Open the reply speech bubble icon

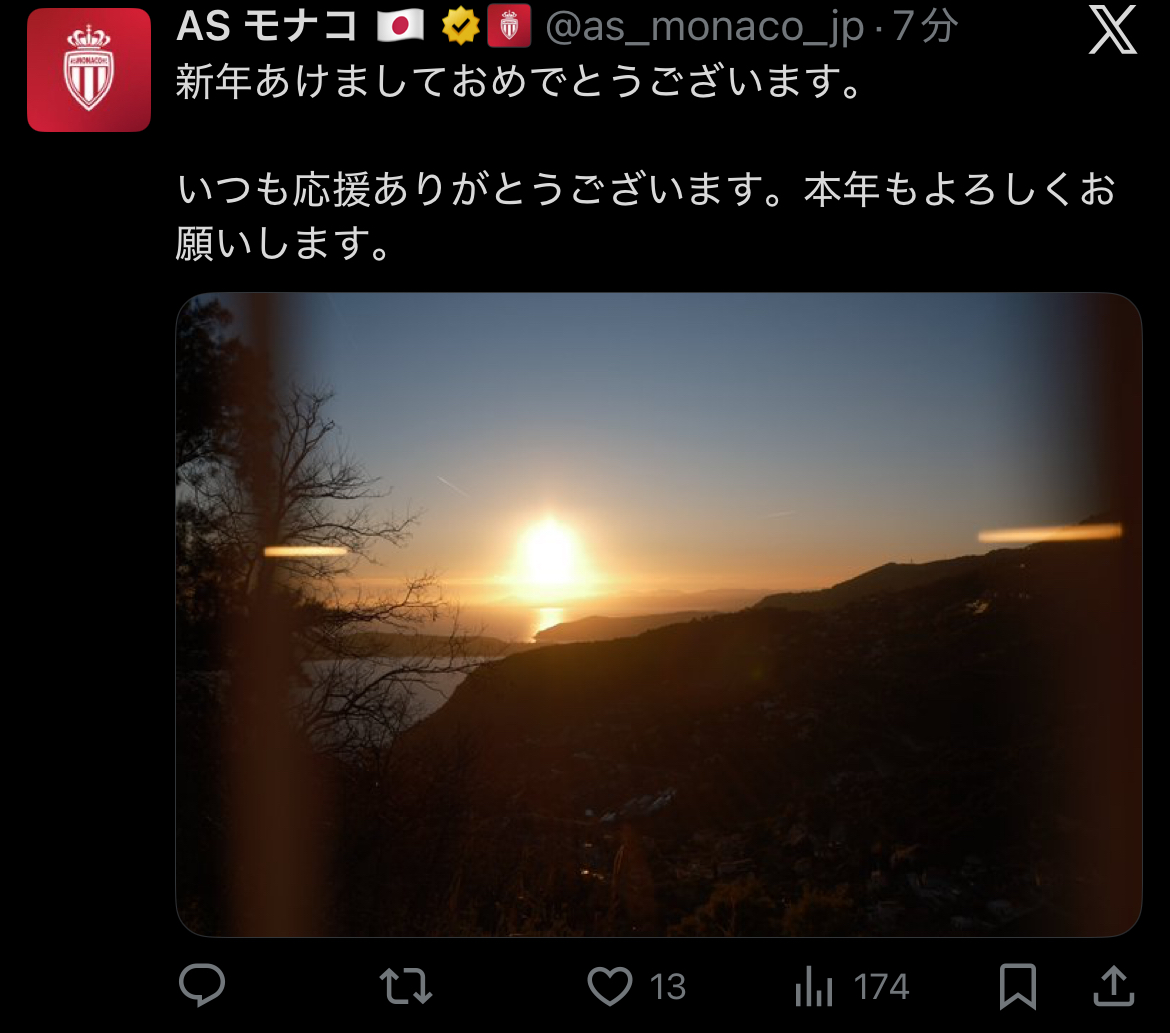point(201,984)
